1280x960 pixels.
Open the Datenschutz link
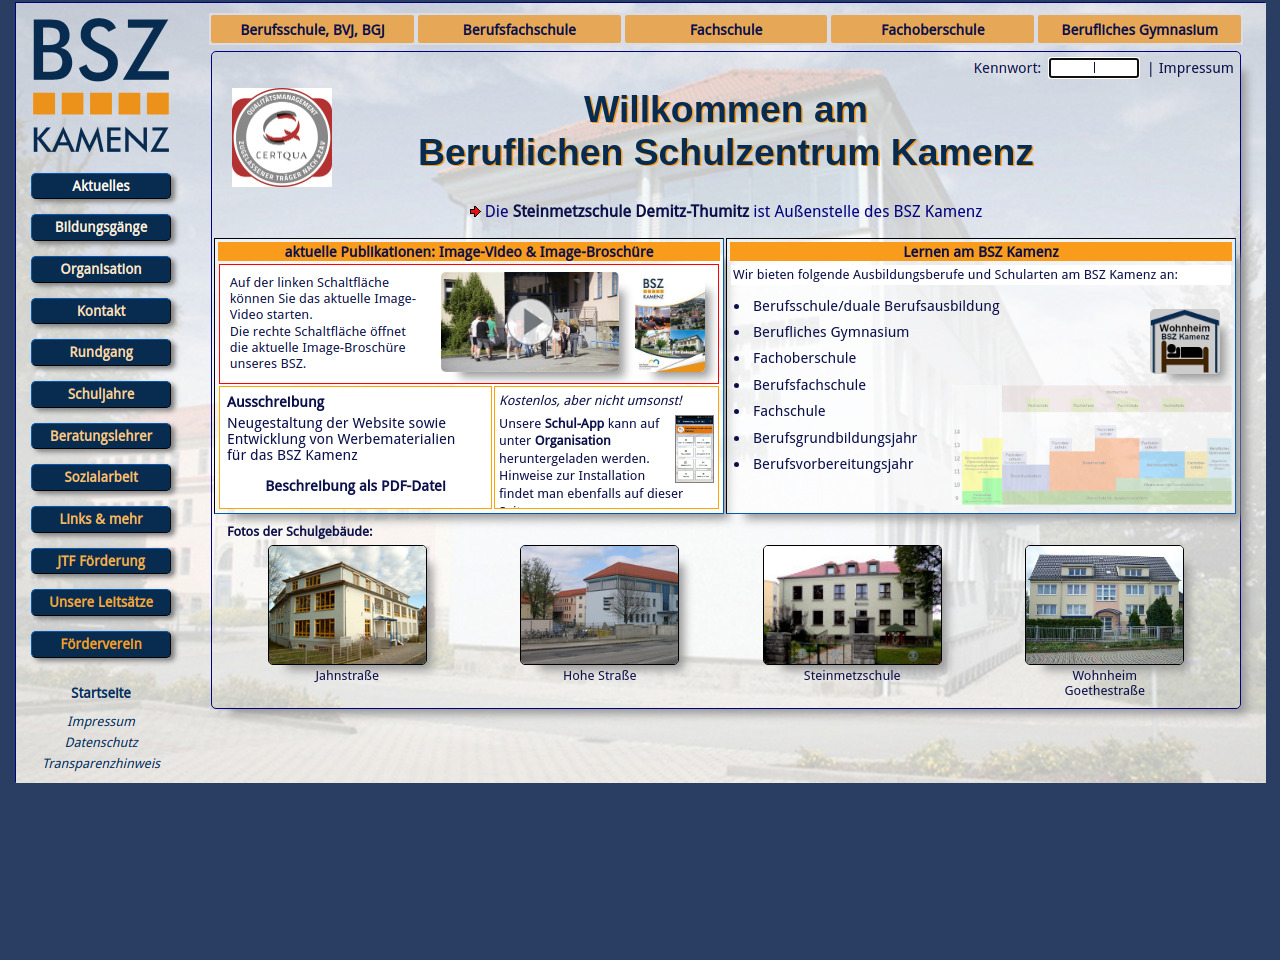pyautogui.click(x=101, y=742)
